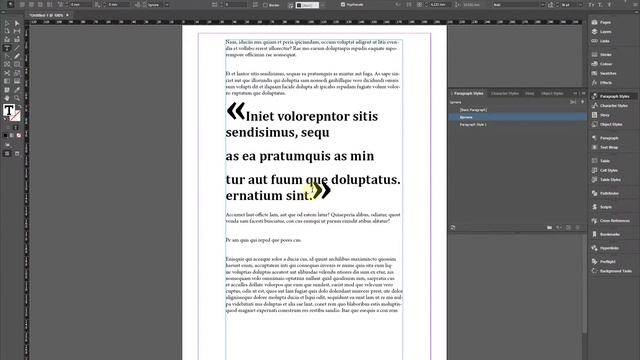640x360 pixels.
Task: Toggle the Border checkbox in control bar
Action: pyautogui.click(x=265, y=5)
